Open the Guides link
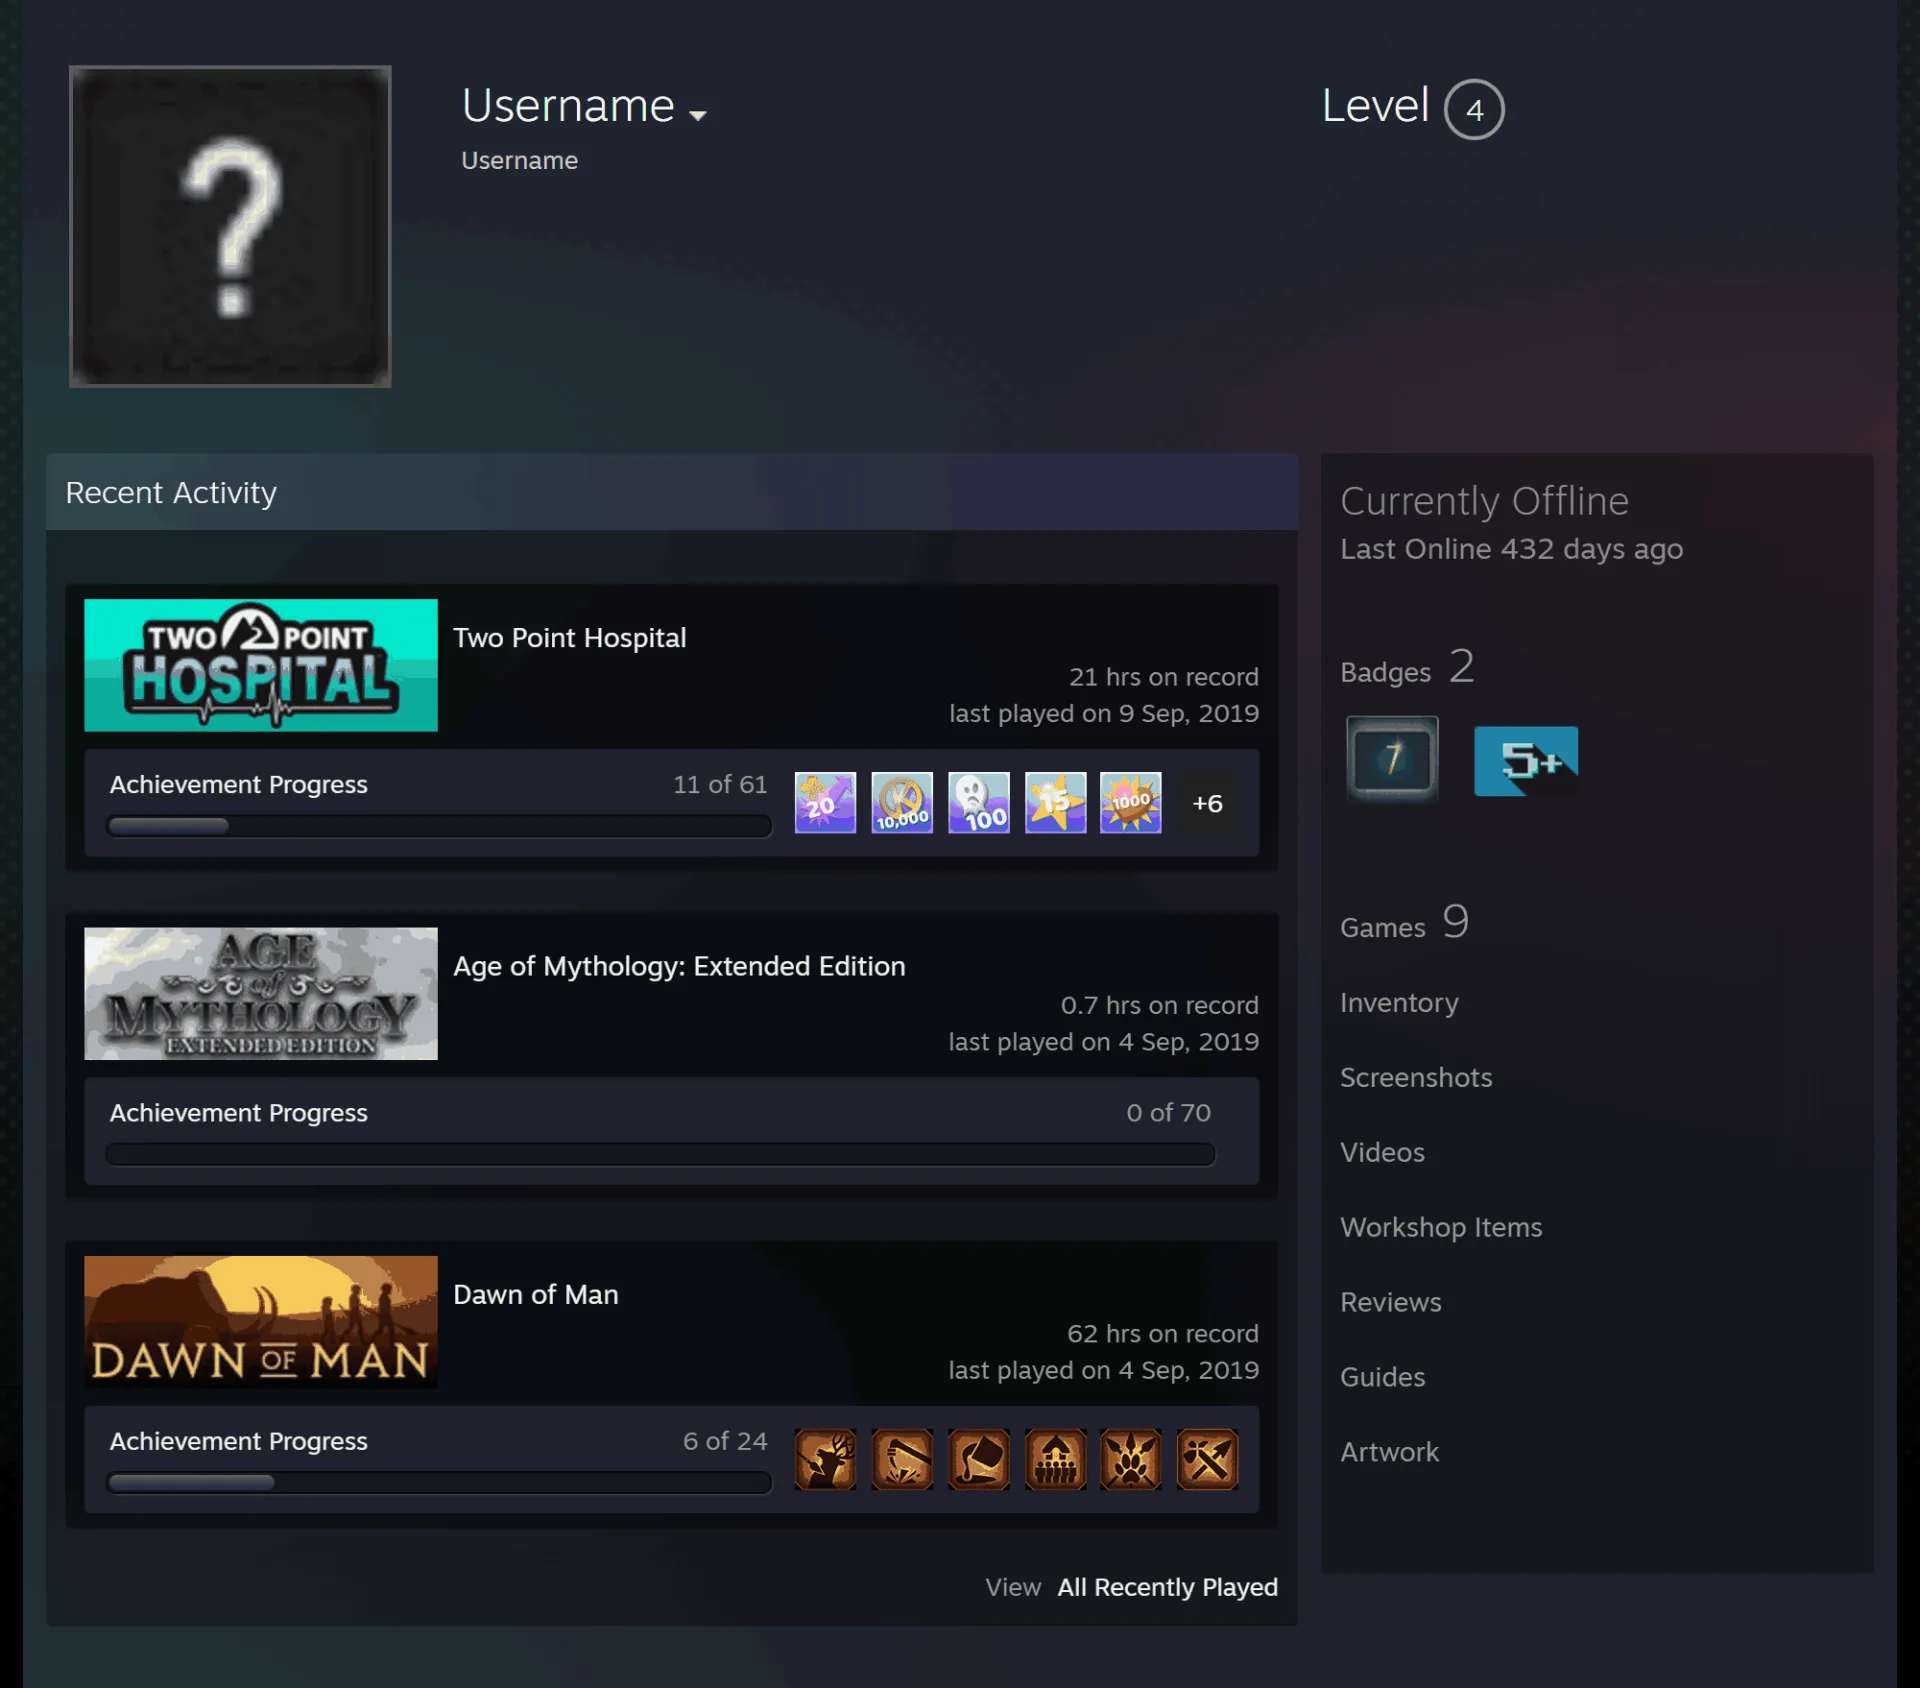Image resolution: width=1920 pixels, height=1688 pixels. click(1382, 1377)
